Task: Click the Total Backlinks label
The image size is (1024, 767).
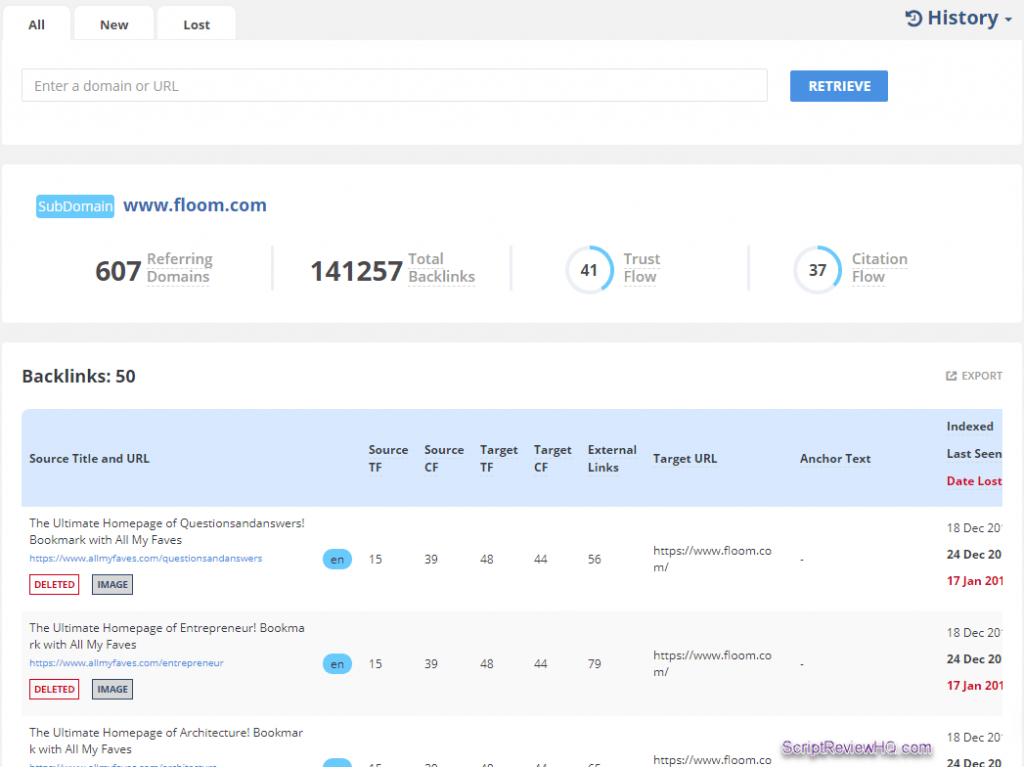Action: tap(441, 268)
